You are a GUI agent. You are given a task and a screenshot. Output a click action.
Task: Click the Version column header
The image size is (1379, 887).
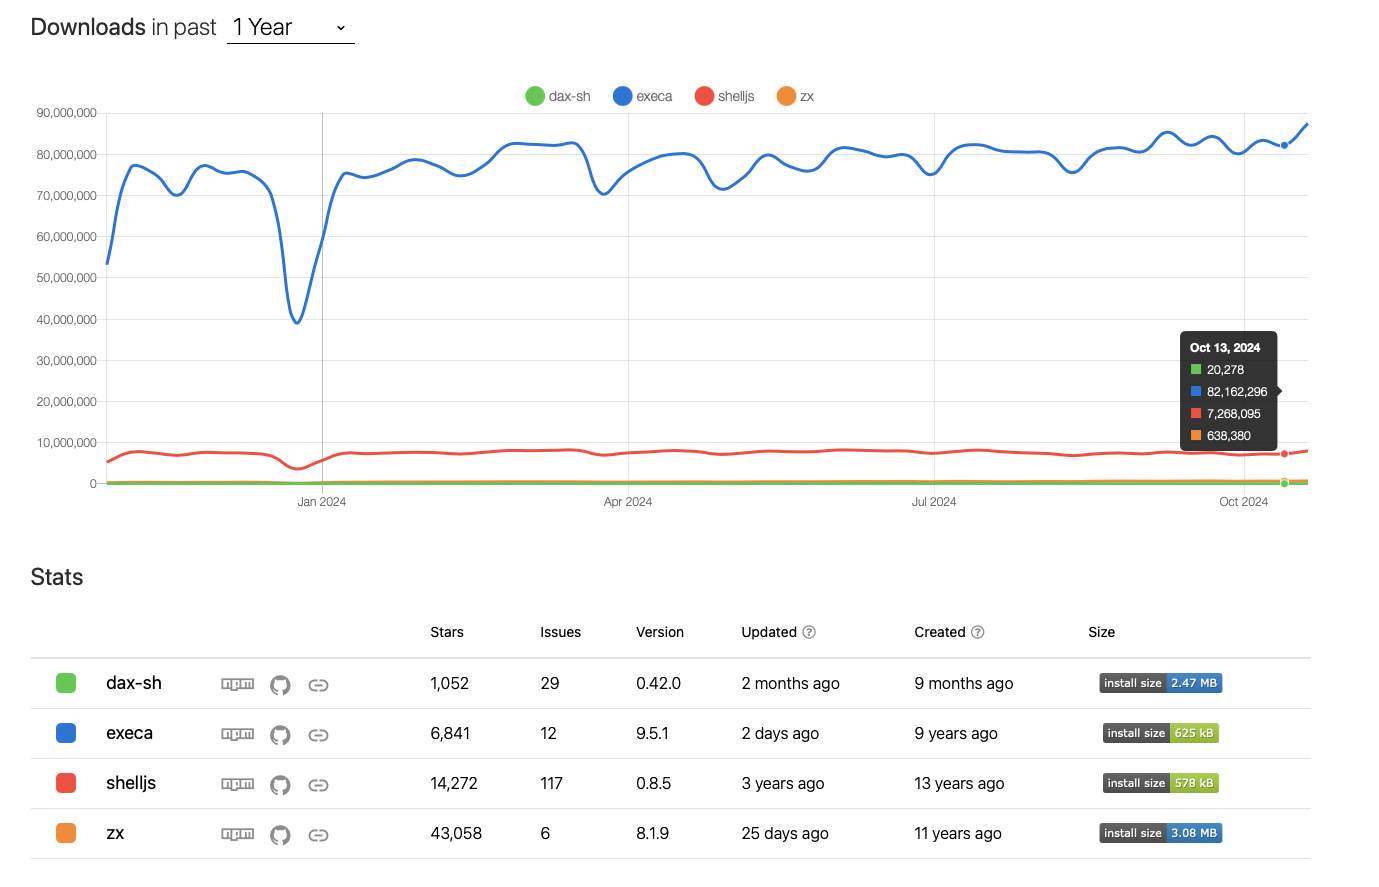pyautogui.click(x=660, y=632)
